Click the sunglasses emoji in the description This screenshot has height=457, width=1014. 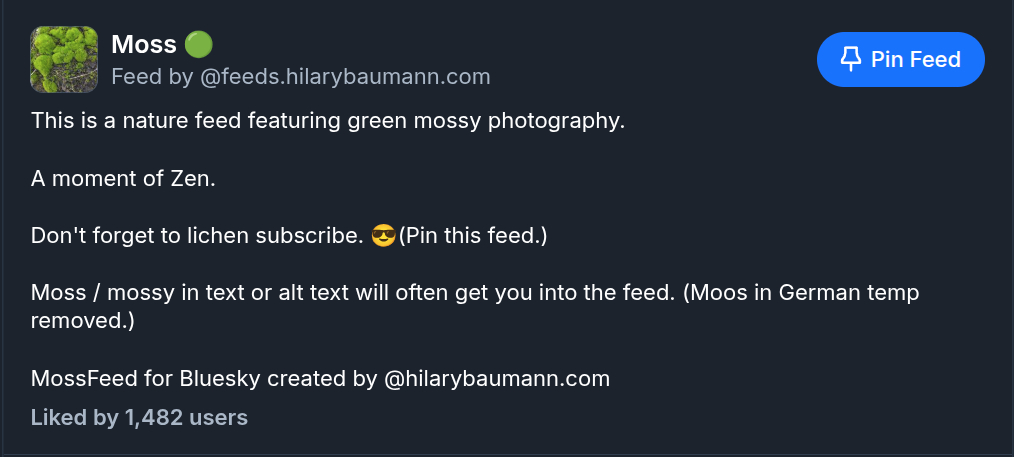coord(382,237)
